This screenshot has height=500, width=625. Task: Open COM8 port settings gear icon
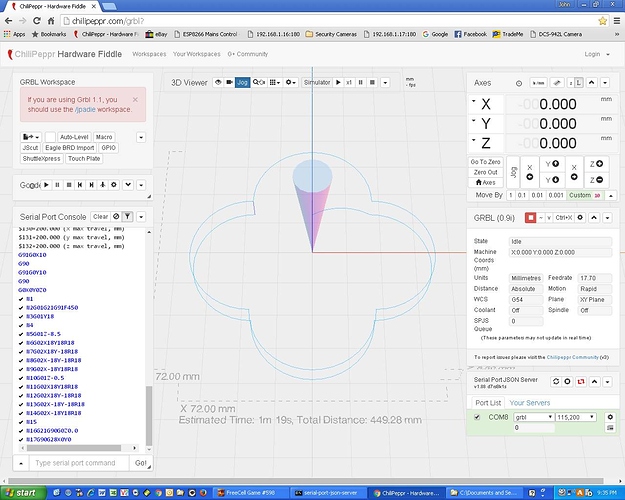click(609, 416)
